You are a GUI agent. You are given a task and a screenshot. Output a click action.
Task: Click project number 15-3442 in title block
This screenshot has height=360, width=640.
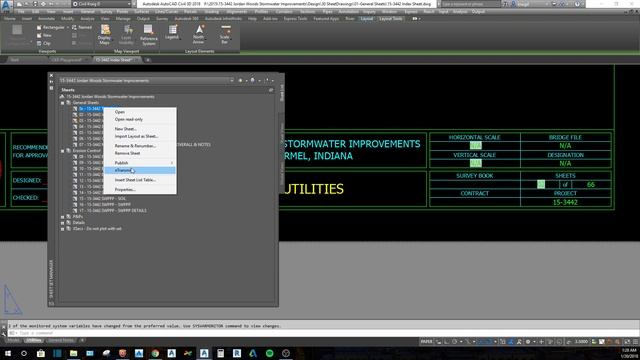[565, 202]
